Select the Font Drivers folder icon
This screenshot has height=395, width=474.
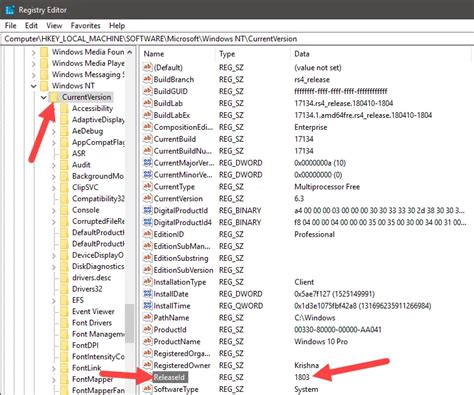pyautogui.click(x=64, y=323)
